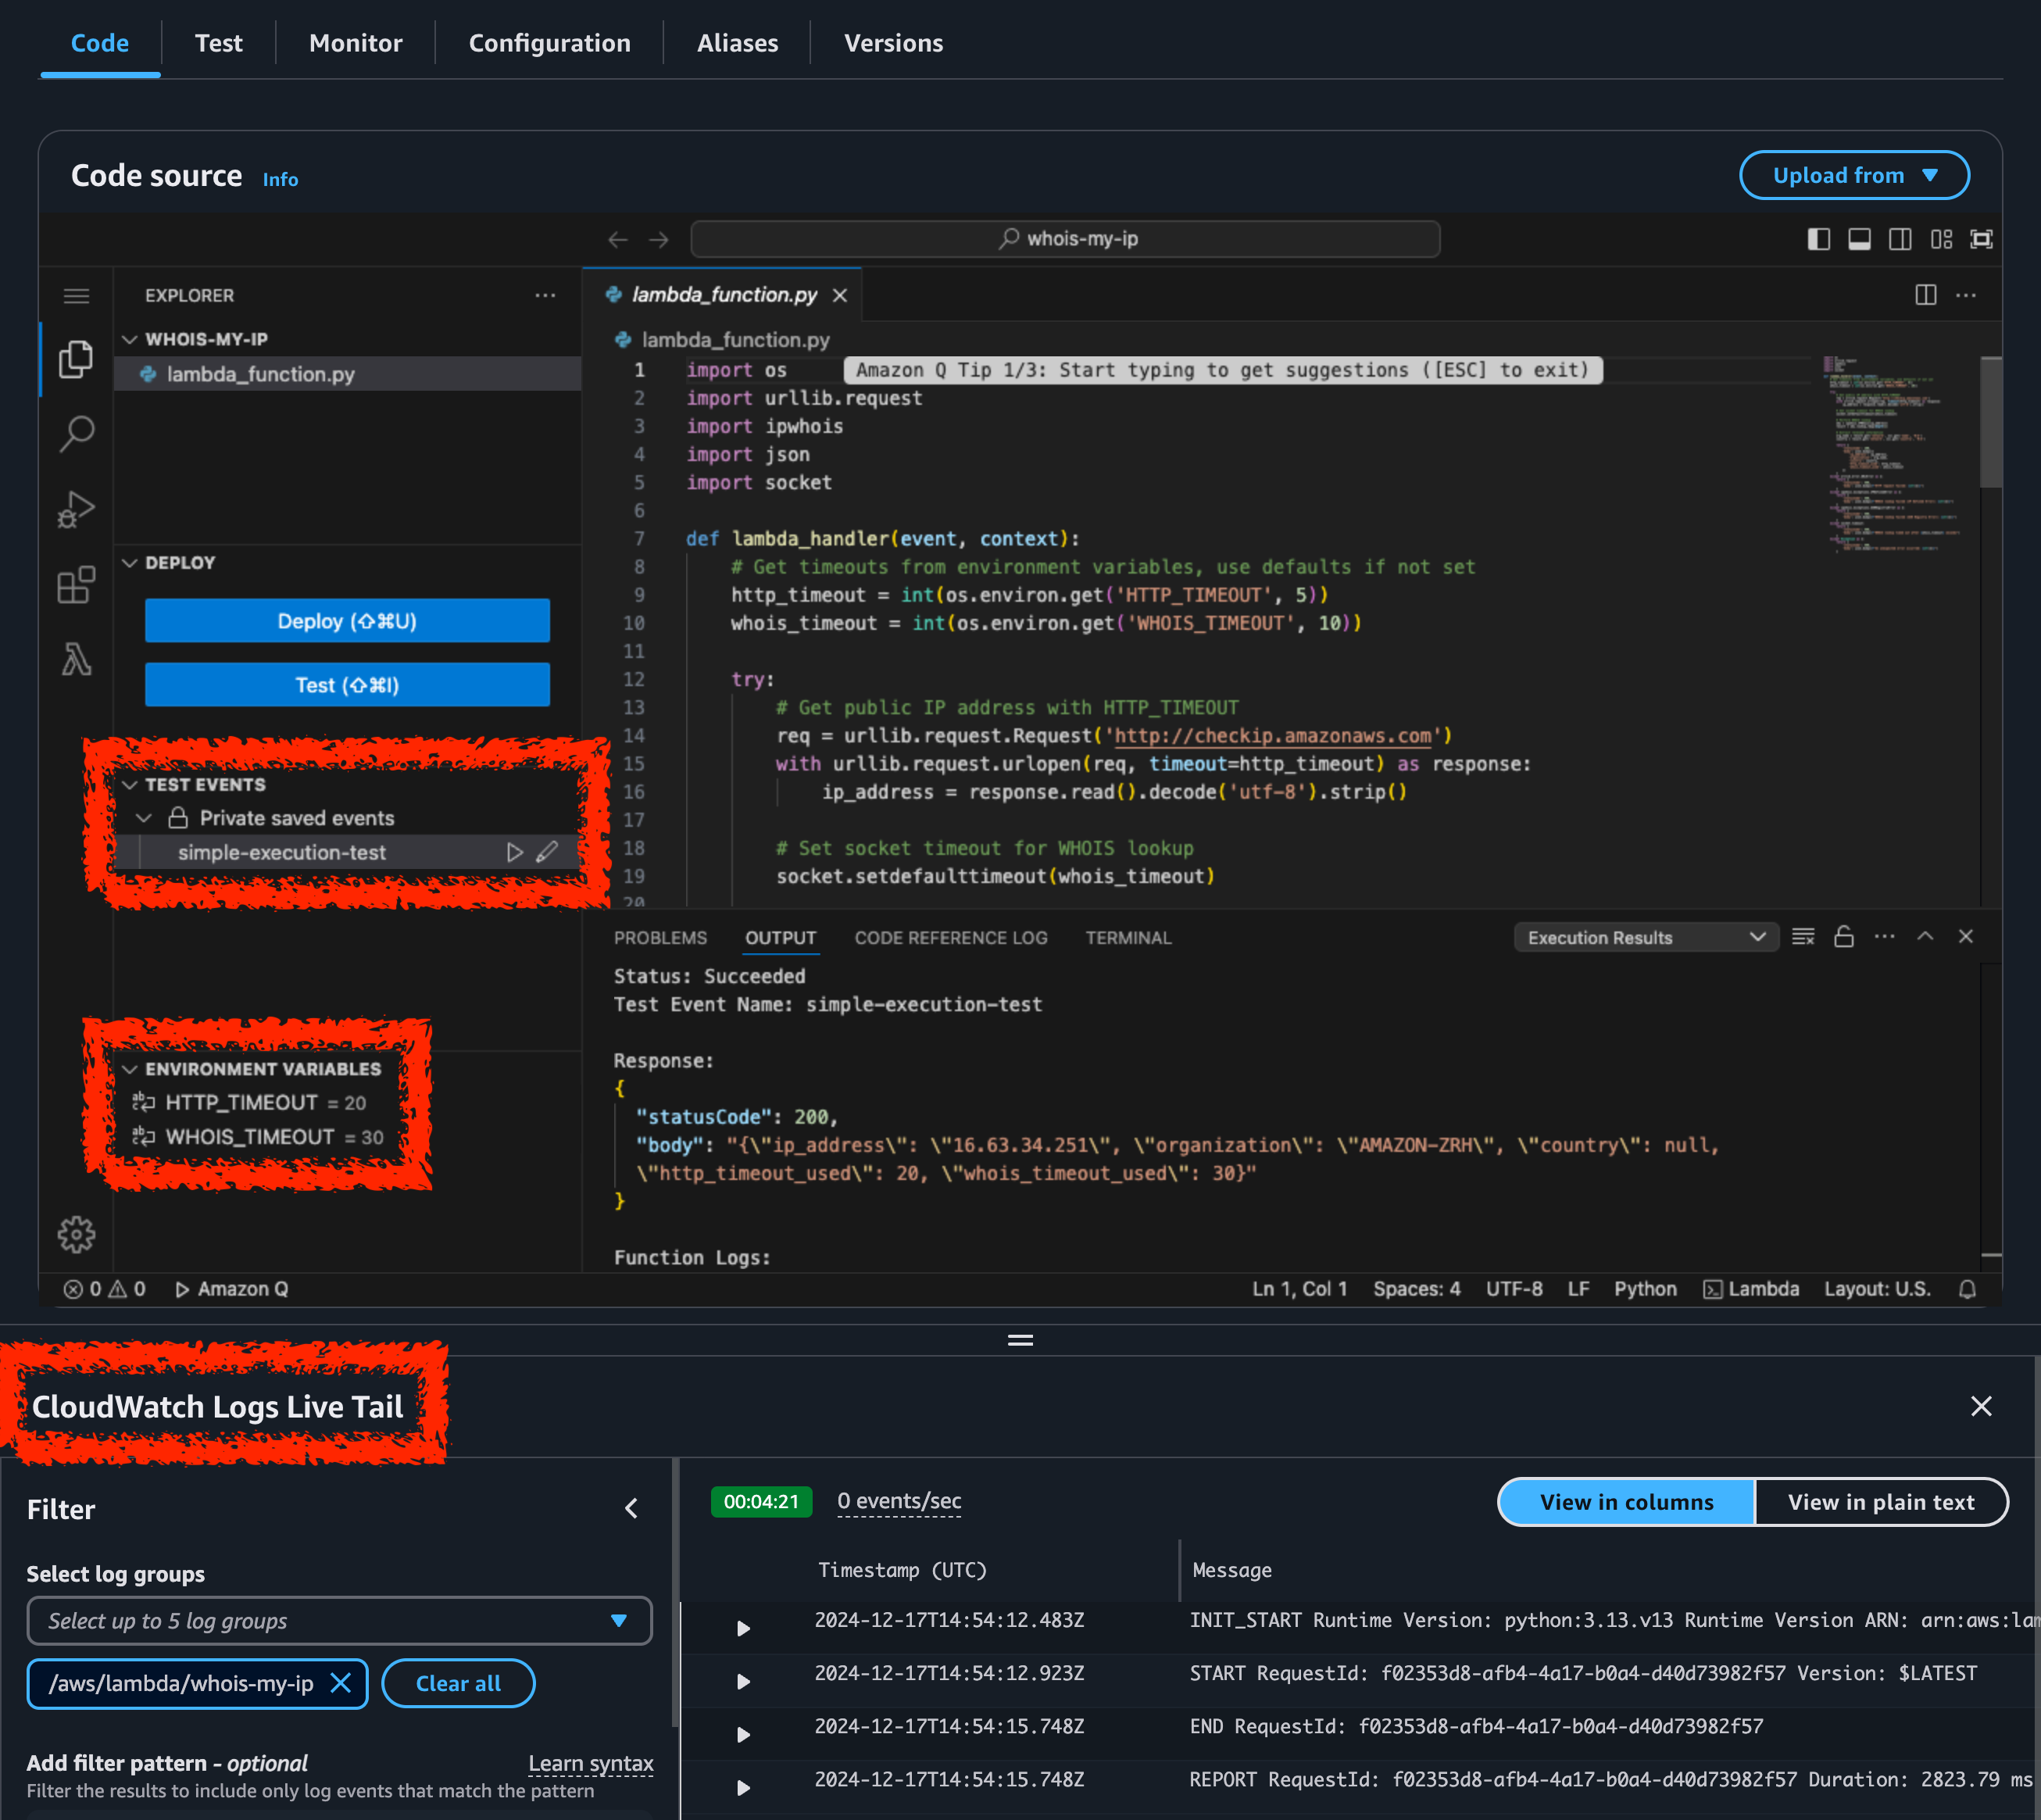Click the Deploy button

click(346, 620)
